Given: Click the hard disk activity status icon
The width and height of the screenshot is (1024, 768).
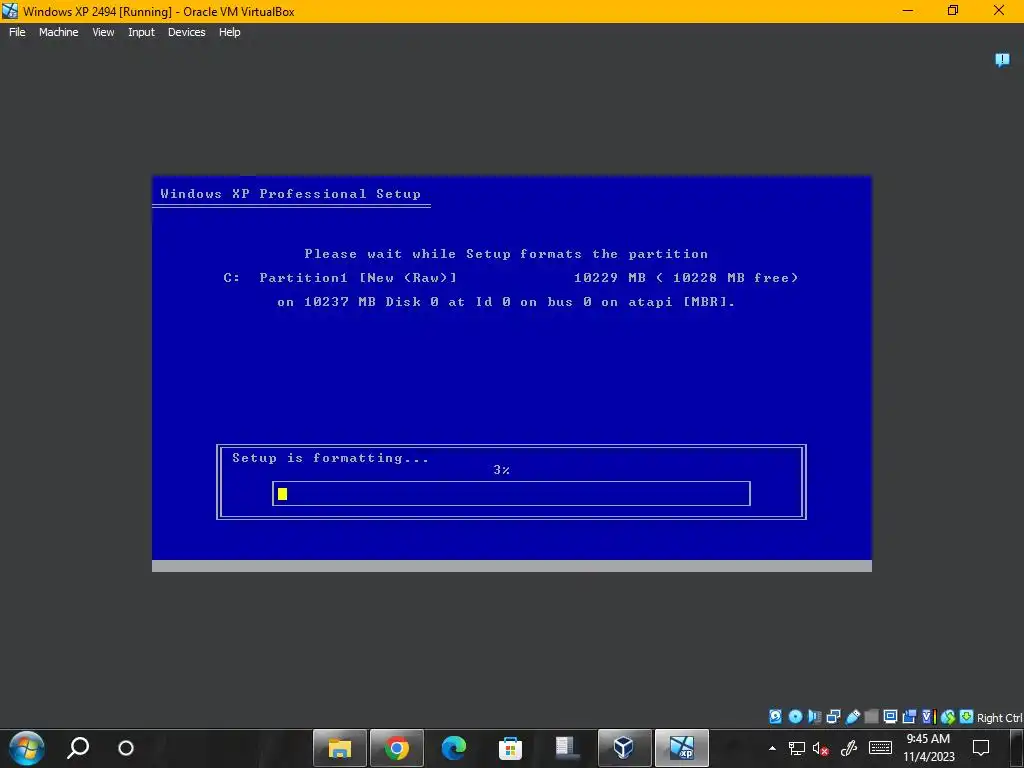Looking at the screenshot, I should pyautogui.click(x=775, y=716).
